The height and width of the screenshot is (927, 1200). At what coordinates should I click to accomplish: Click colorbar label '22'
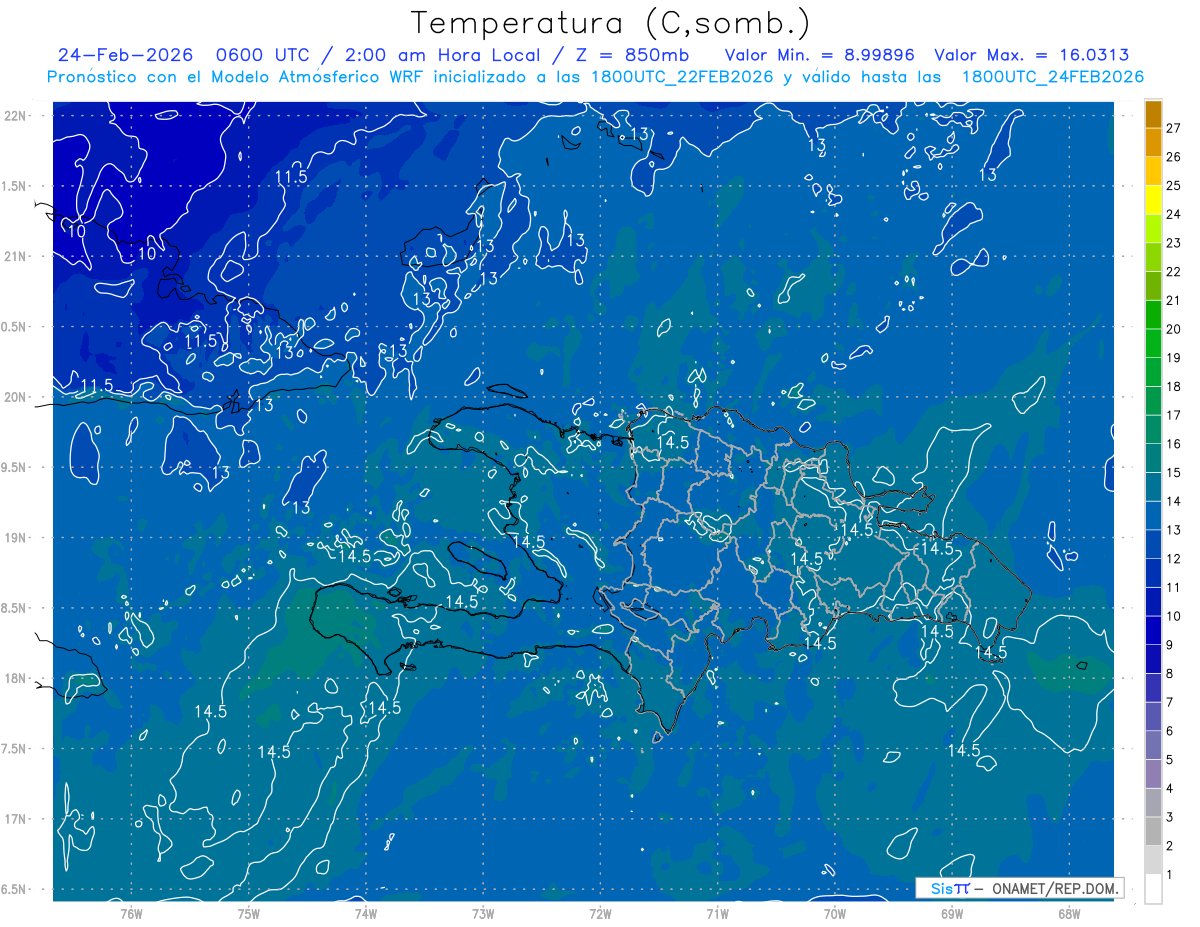[x=1173, y=272]
